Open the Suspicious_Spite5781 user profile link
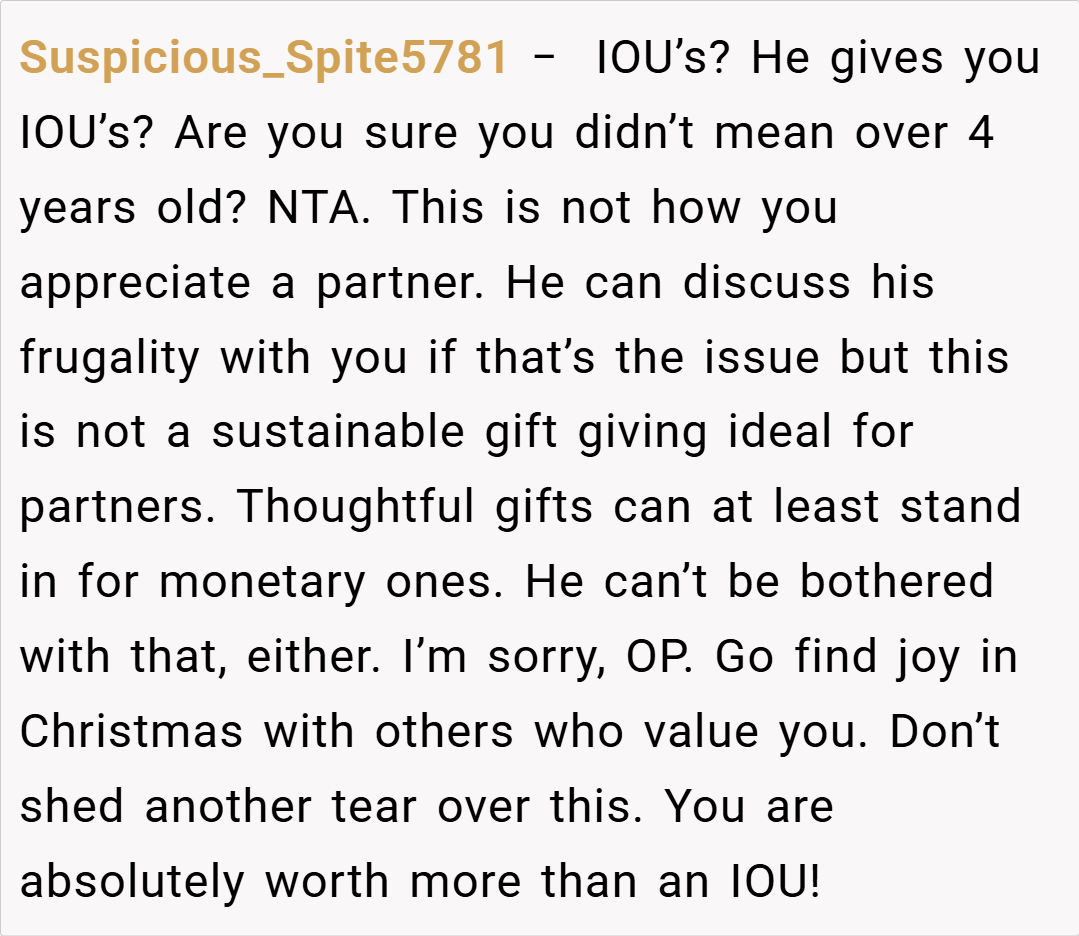Viewport: 1079px width, 936px height. click(x=264, y=59)
